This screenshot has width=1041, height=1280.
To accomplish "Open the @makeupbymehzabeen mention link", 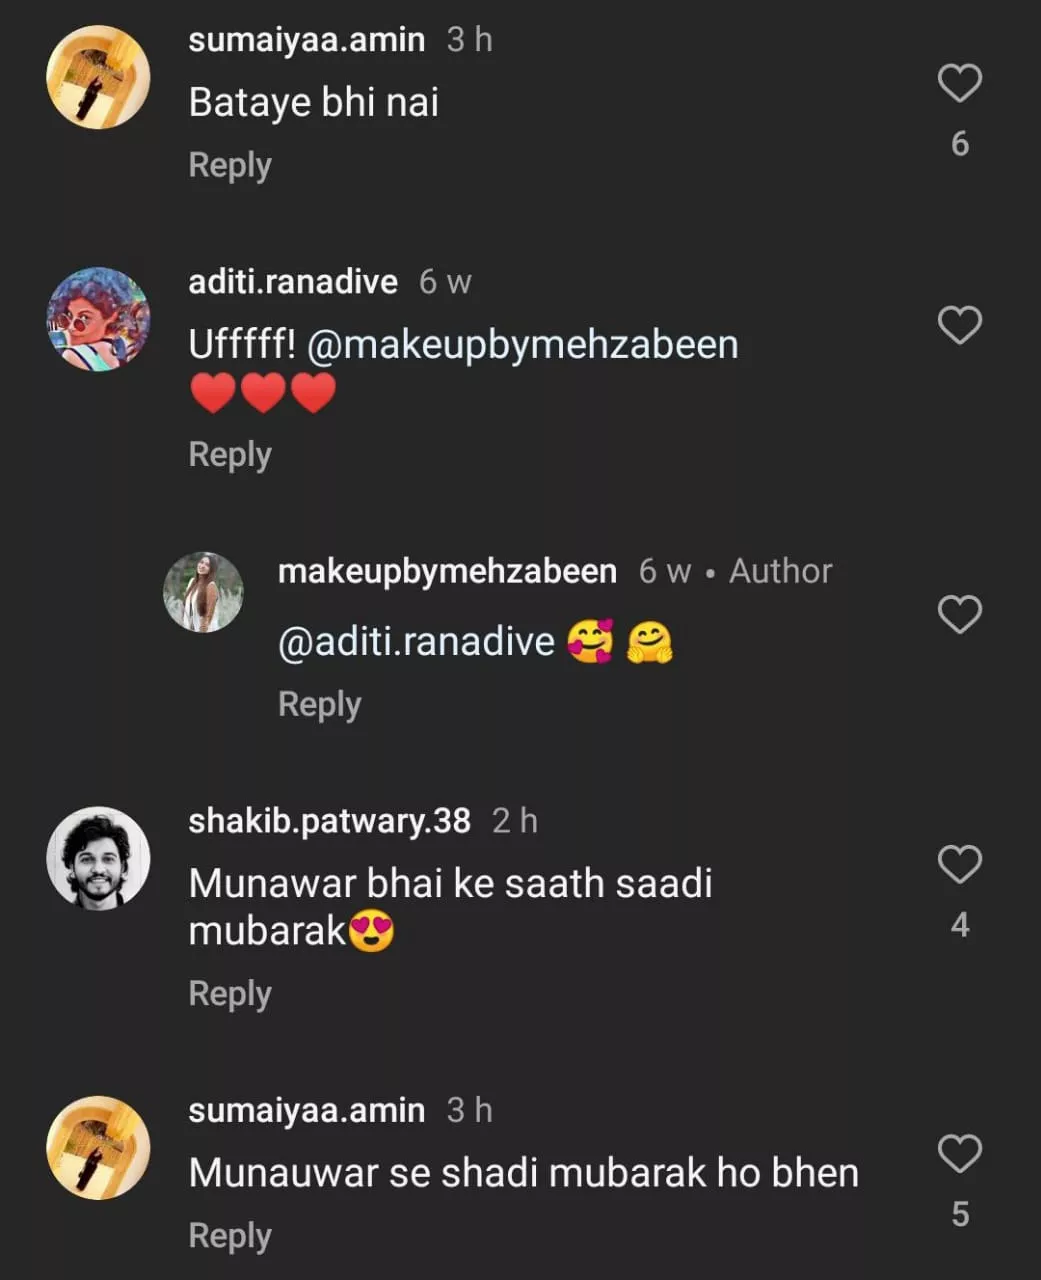I will point(523,345).
